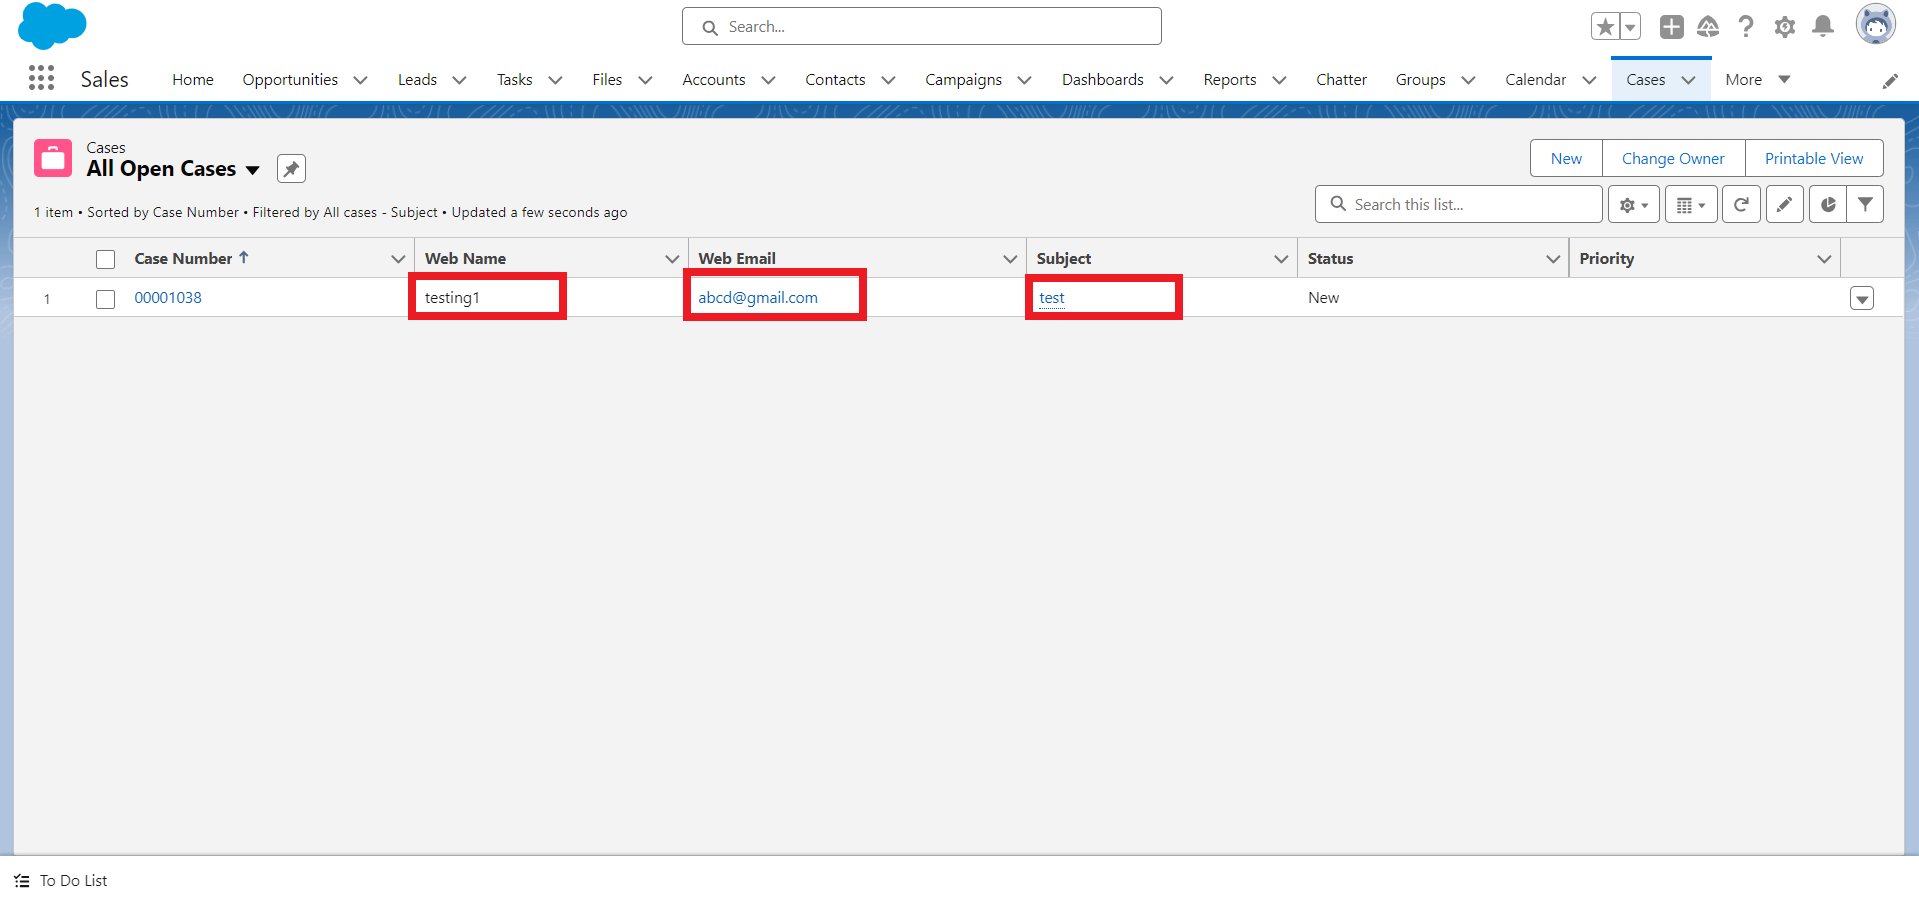1919x902 pixels.
Task: Pin the All Open Cases list view
Action: (x=291, y=169)
